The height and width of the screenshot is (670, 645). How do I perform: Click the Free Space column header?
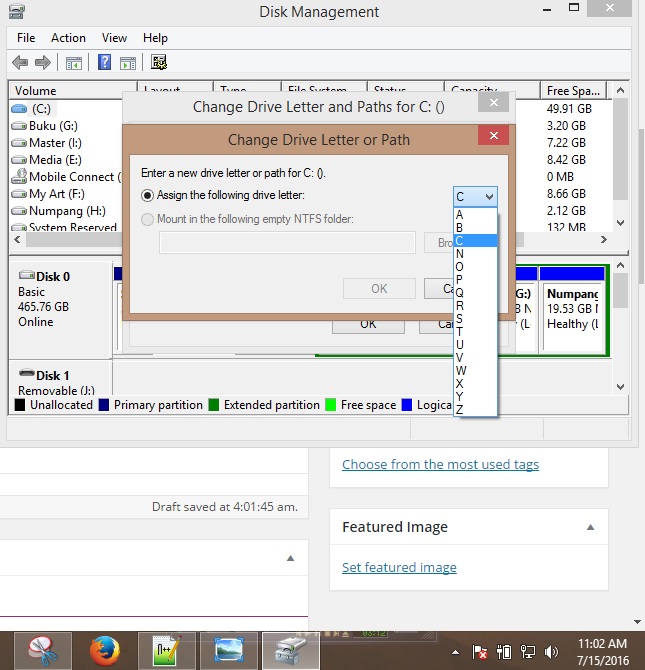[574, 91]
